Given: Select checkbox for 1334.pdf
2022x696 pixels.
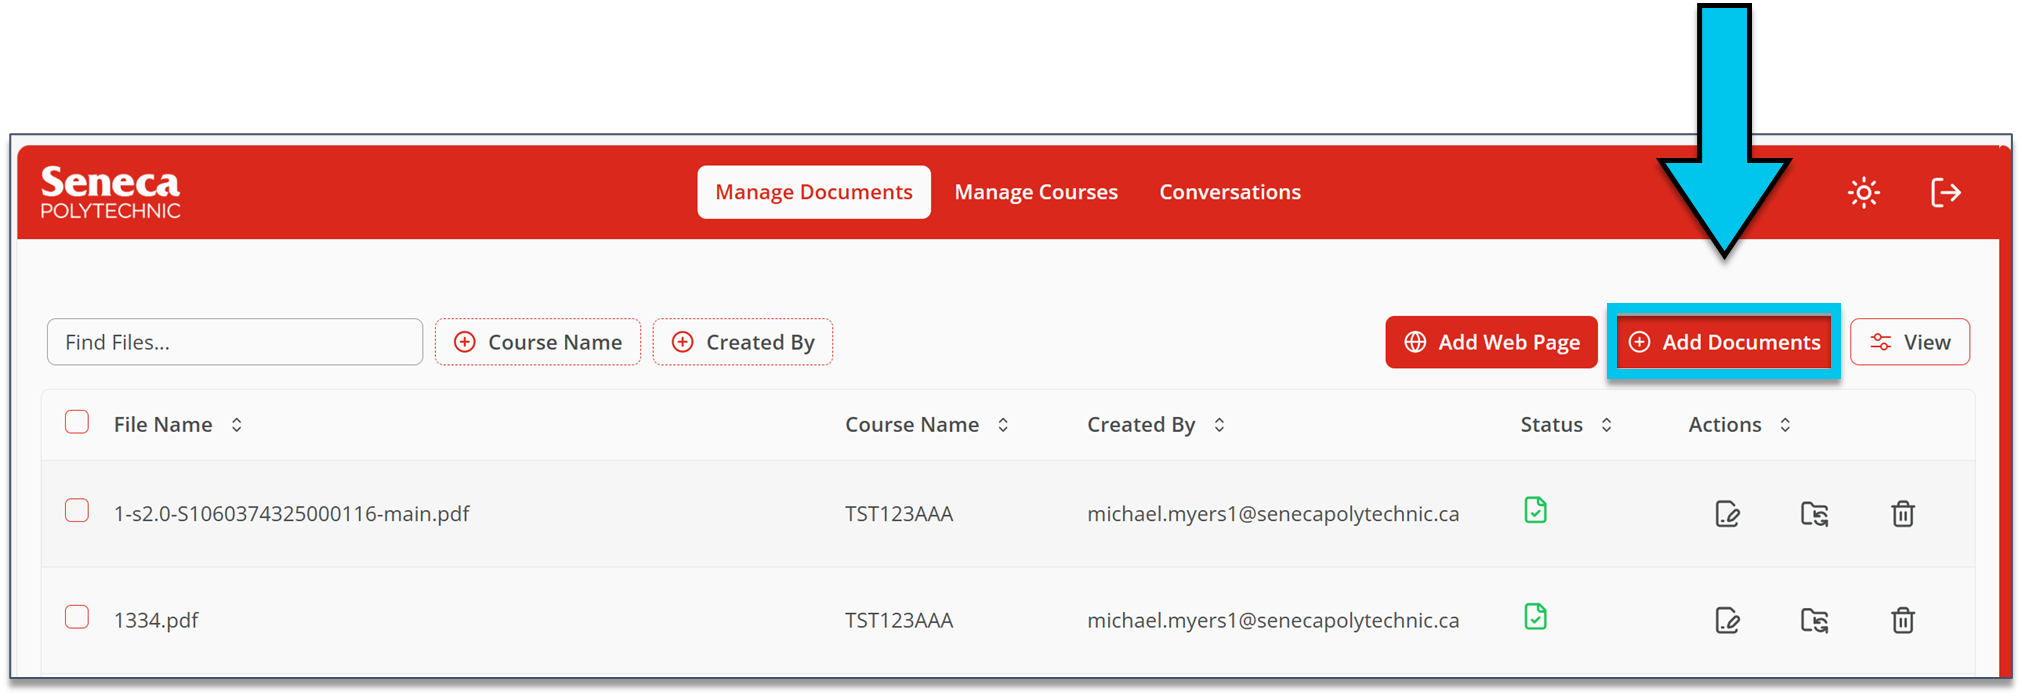Looking at the screenshot, I should point(77,616).
